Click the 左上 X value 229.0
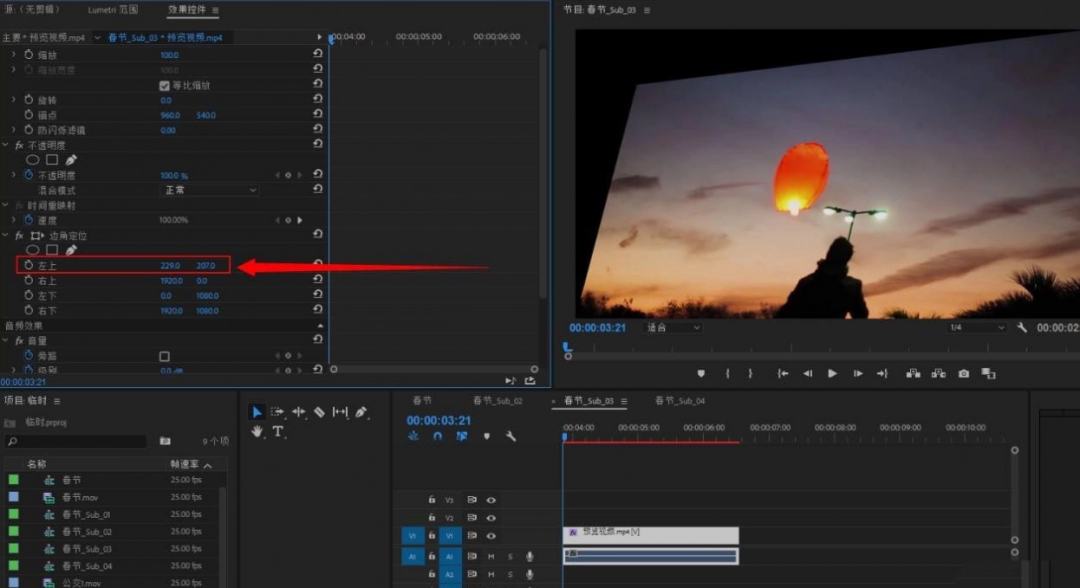Viewport: 1080px width, 588px height. click(170, 265)
